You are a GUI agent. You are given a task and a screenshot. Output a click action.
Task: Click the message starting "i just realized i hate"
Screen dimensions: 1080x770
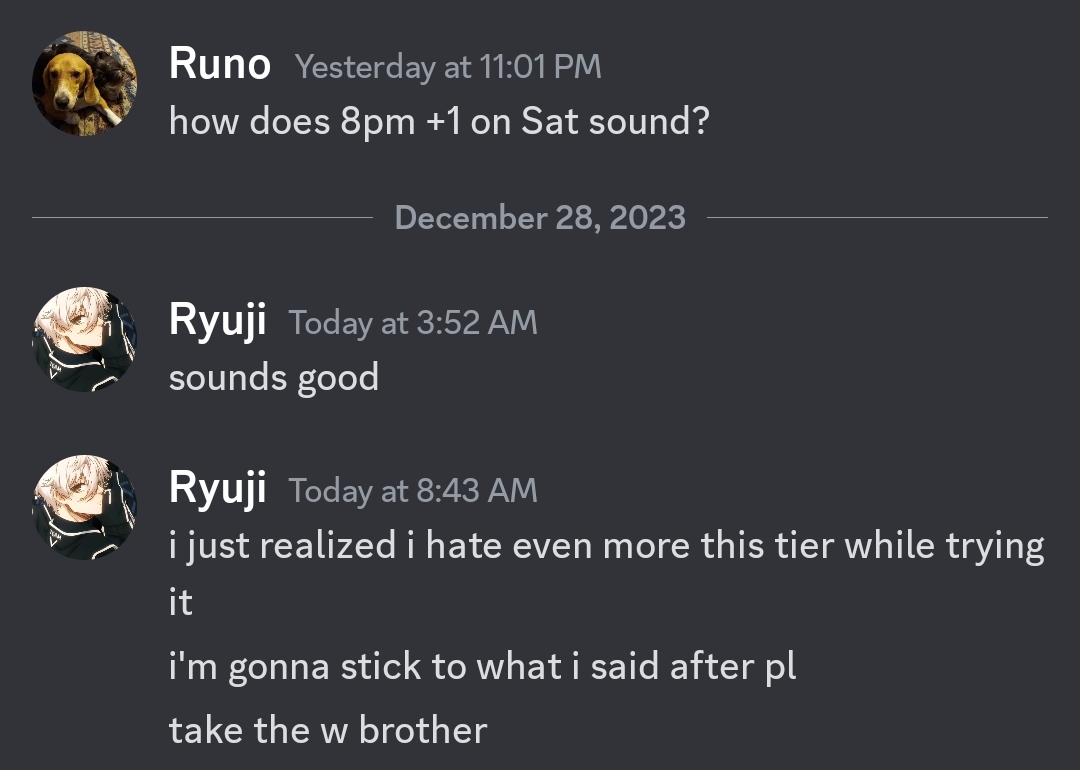pos(606,546)
